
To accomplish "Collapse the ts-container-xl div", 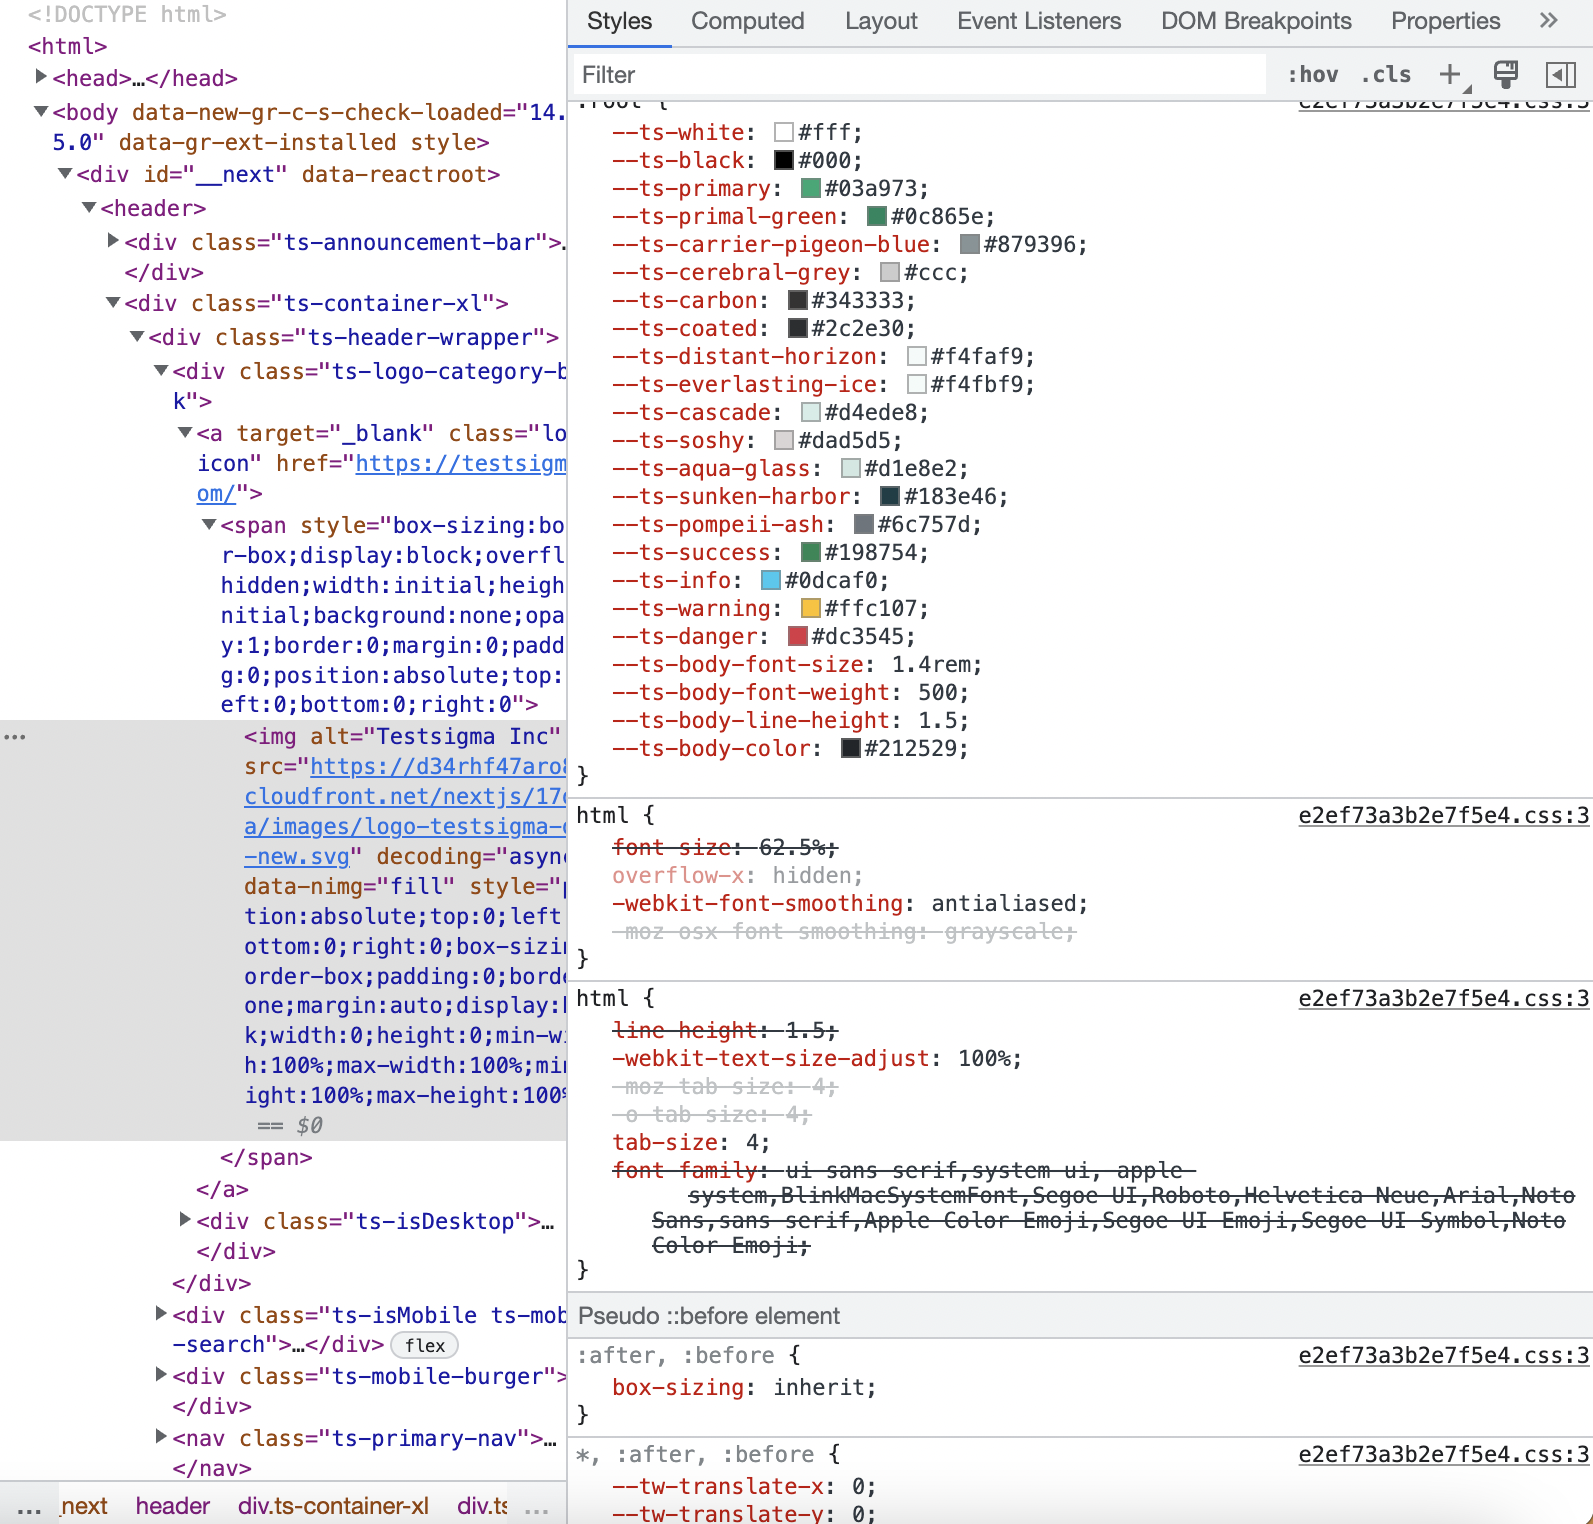I will coord(113,302).
